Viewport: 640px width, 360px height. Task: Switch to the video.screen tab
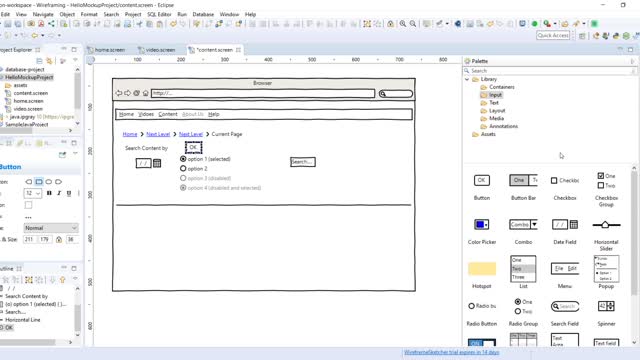157,50
